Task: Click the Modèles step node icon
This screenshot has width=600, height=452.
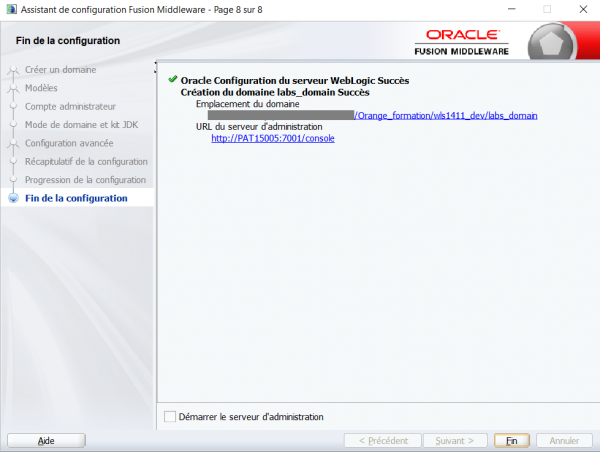Action: [x=13, y=88]
